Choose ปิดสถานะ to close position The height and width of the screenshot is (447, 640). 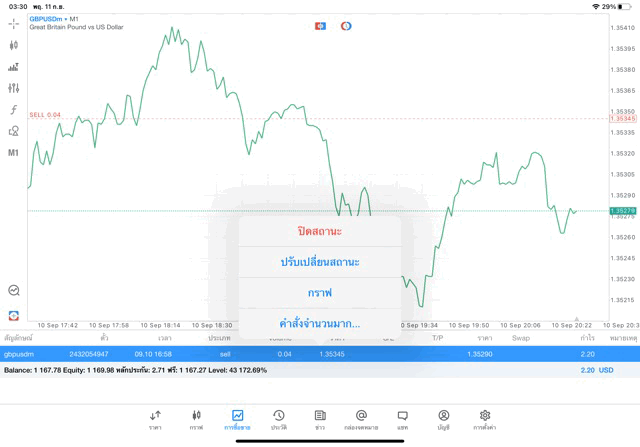click(320, 231)
